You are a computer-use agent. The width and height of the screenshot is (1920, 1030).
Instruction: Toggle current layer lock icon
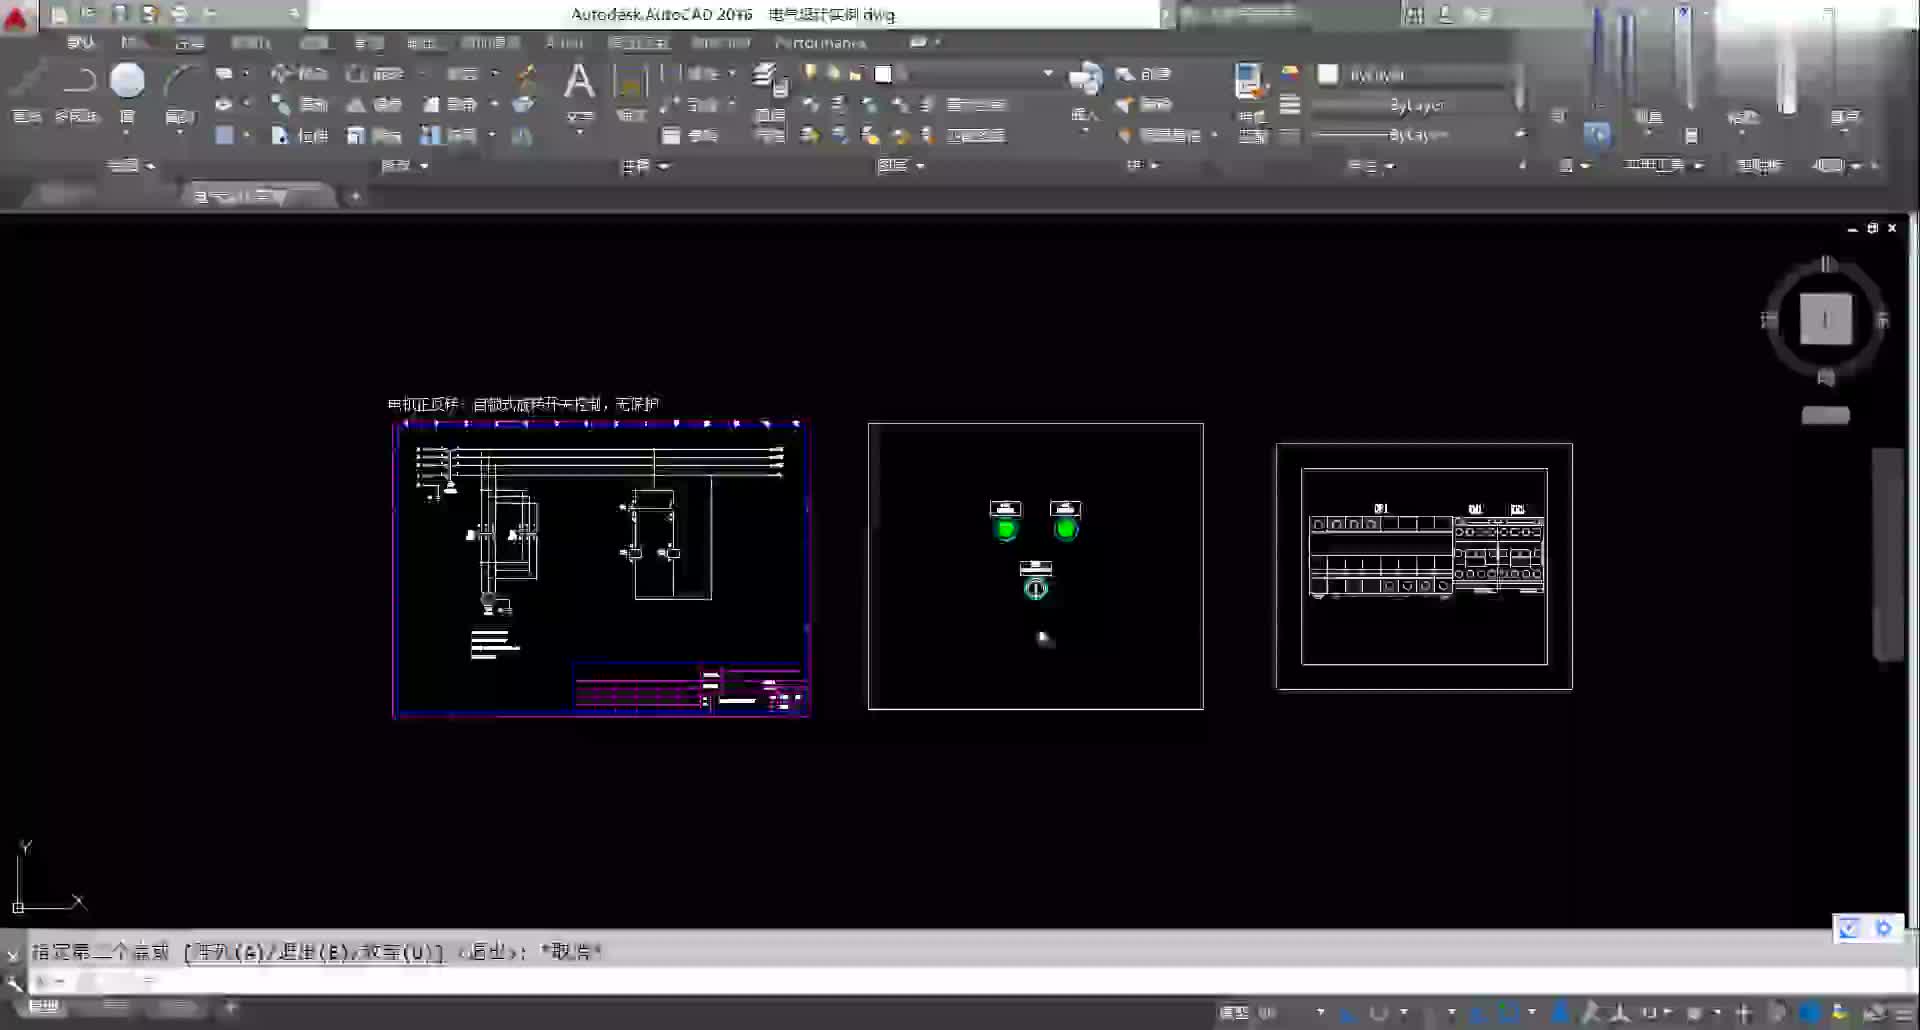pos(856,73)
